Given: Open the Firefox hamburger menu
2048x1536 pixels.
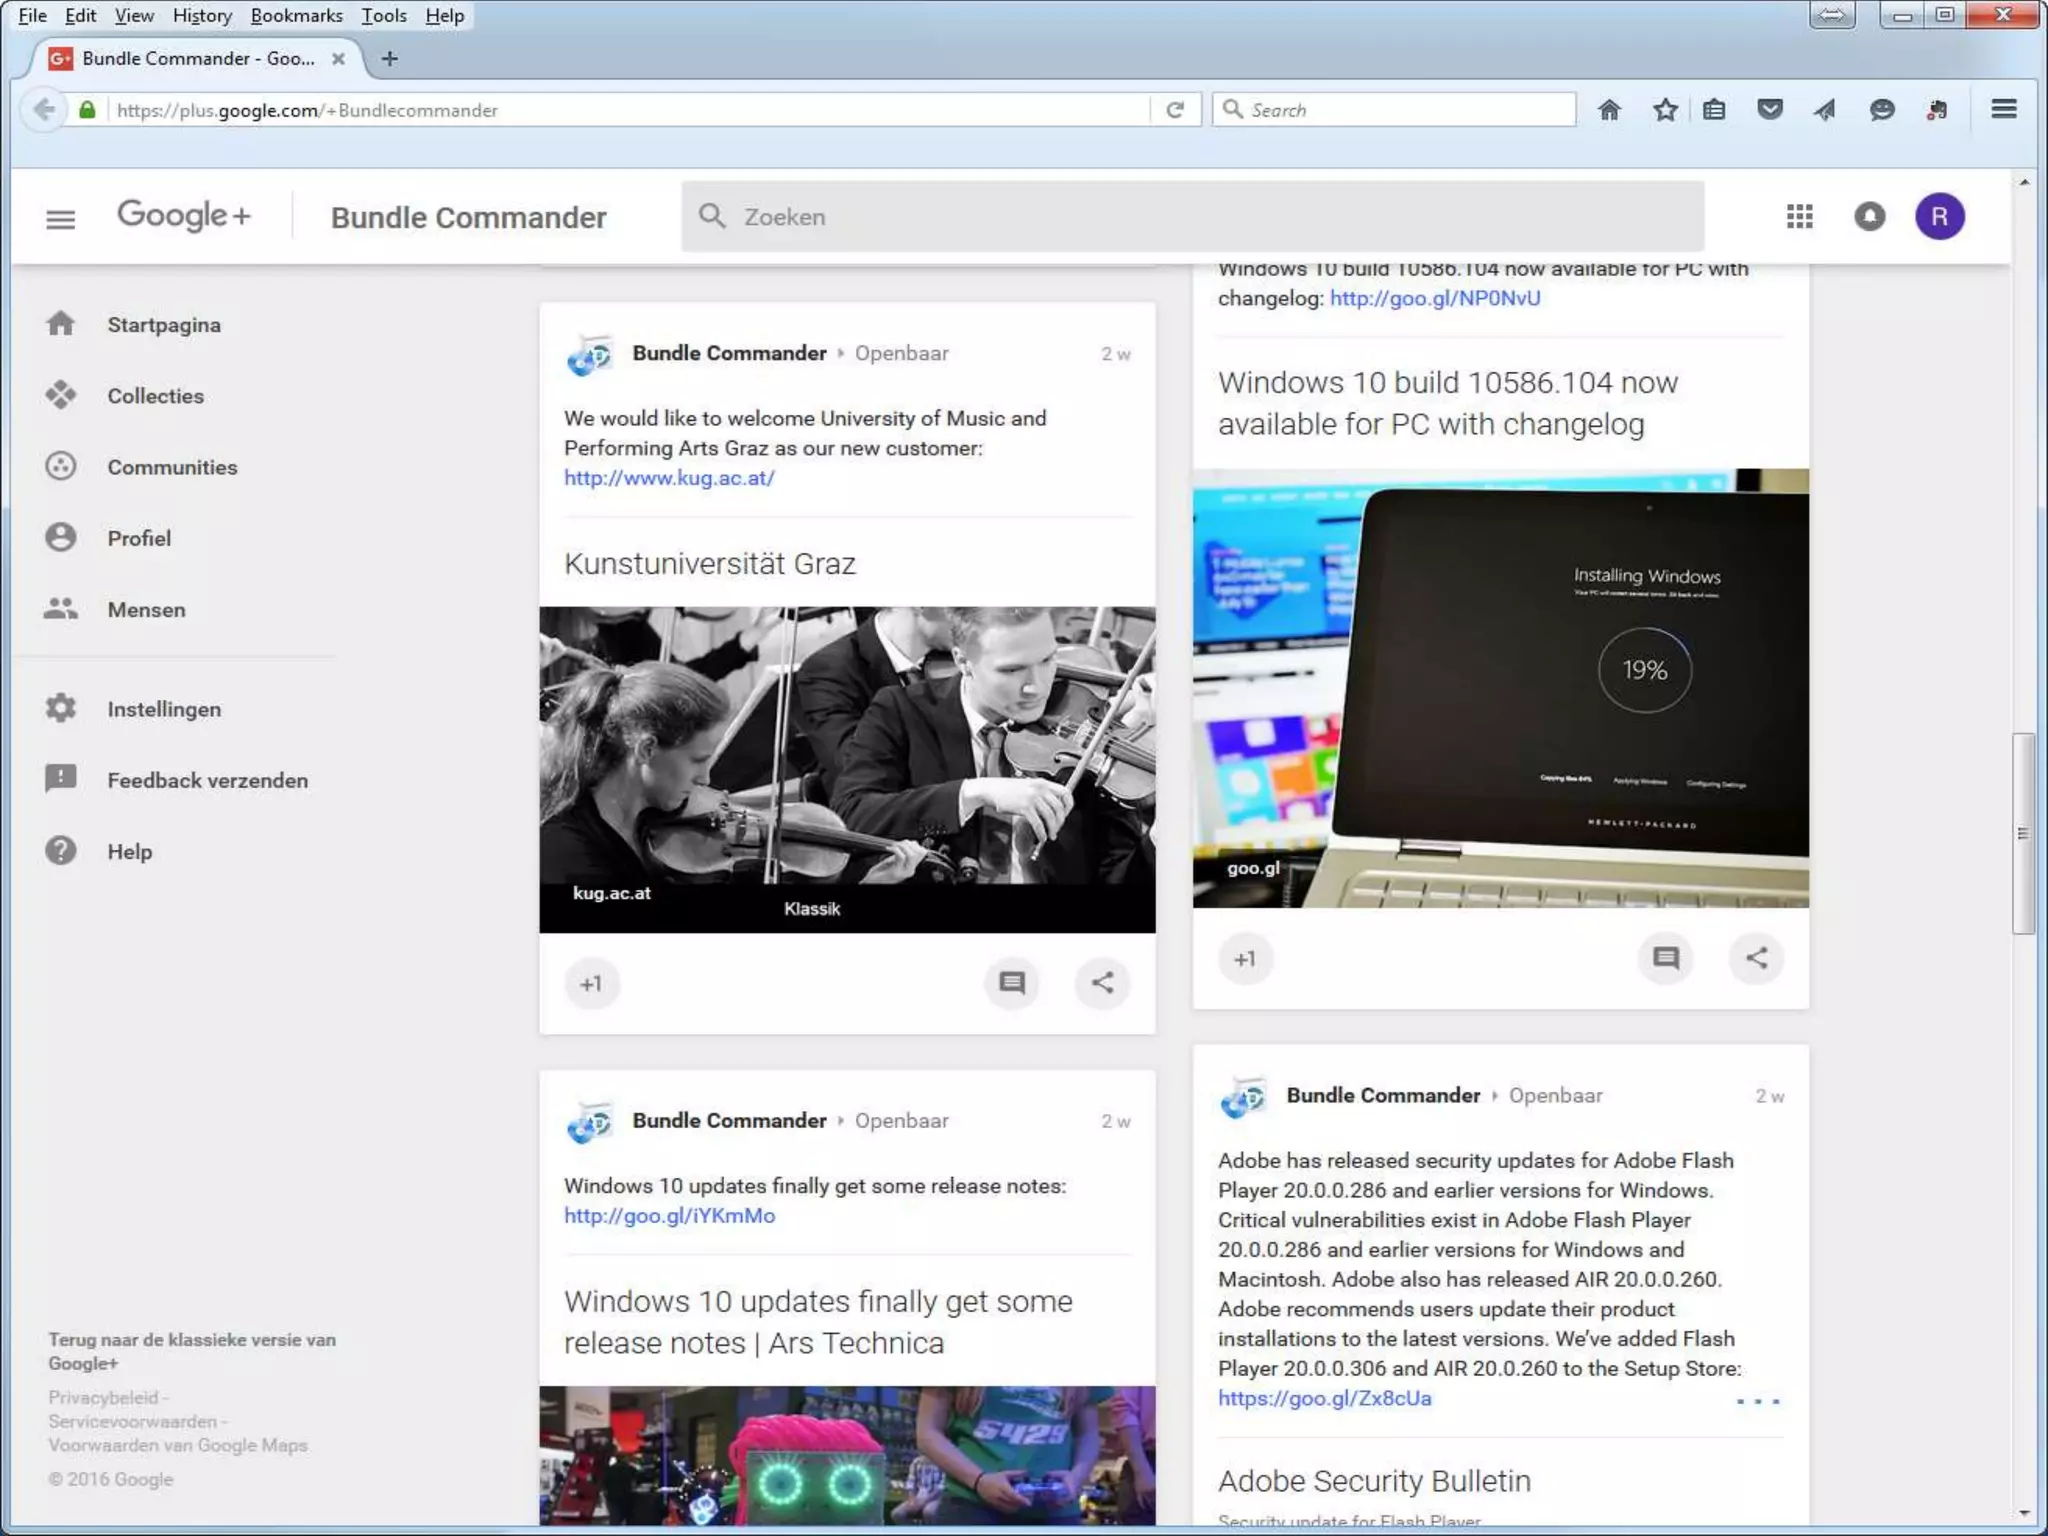Looking at the screenshot, I should (2003, 109).
